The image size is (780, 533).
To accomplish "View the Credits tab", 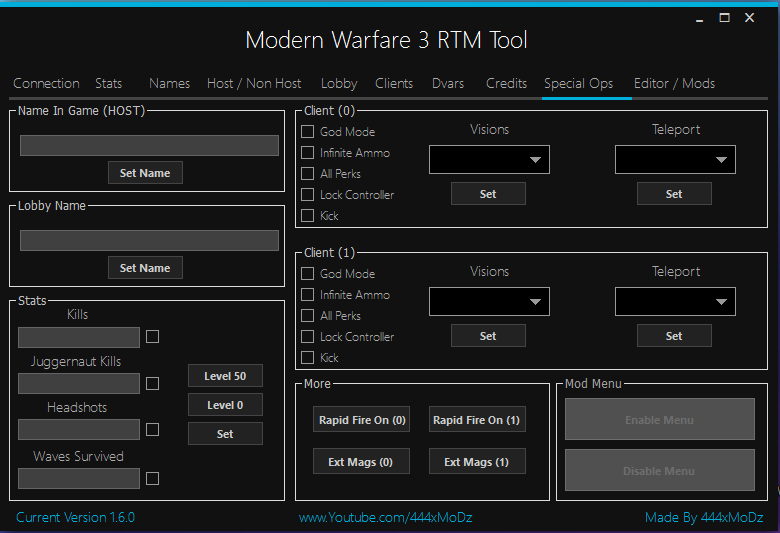I will click(506, 83).
